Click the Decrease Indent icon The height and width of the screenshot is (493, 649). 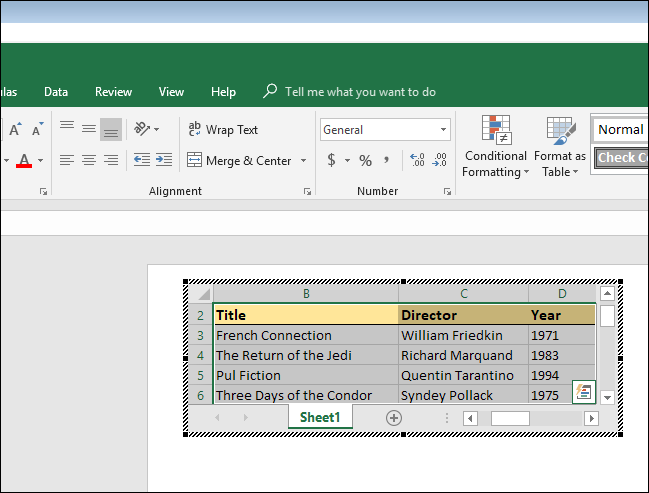141,160
